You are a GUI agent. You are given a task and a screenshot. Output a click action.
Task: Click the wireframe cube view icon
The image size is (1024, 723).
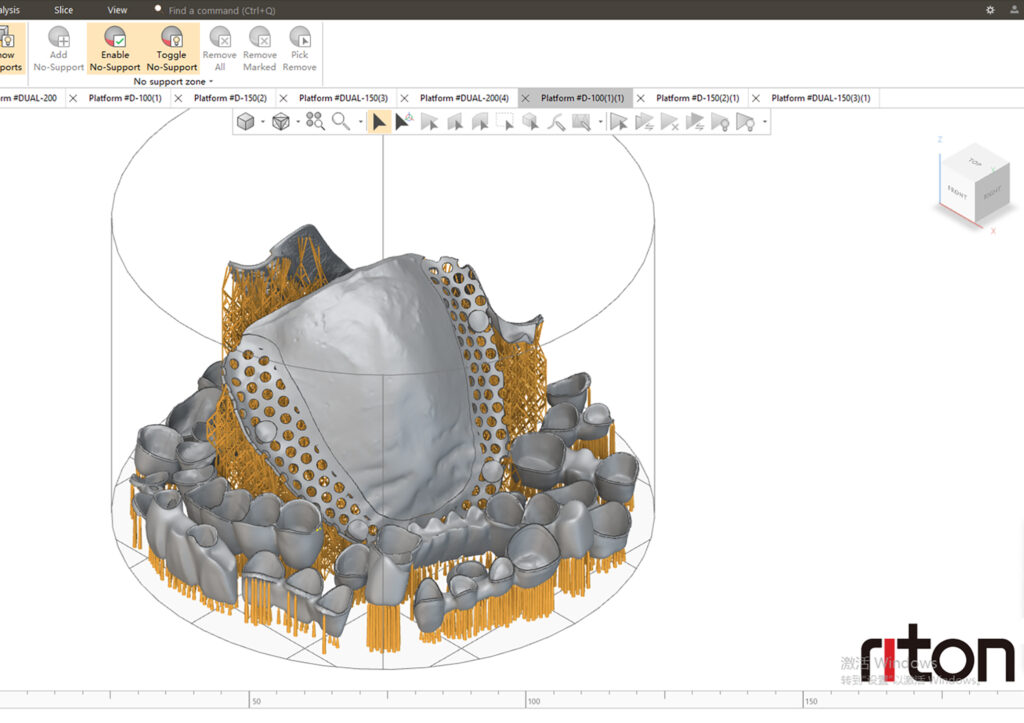pyautogui.click(x=281, y=121)
